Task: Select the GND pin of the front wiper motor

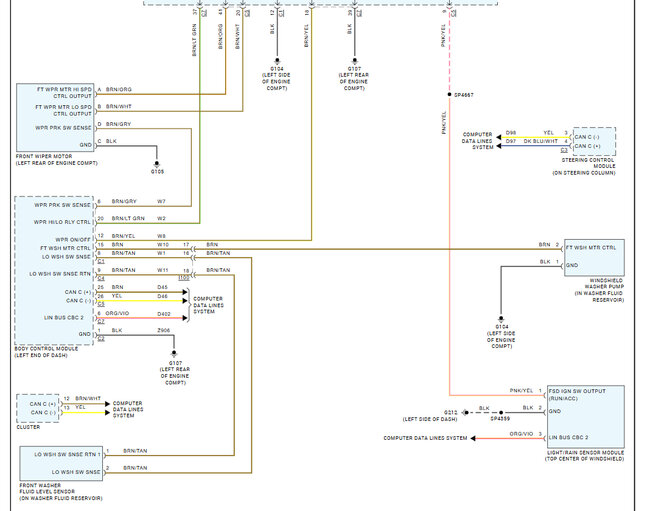Action: [x=85, y=145]
